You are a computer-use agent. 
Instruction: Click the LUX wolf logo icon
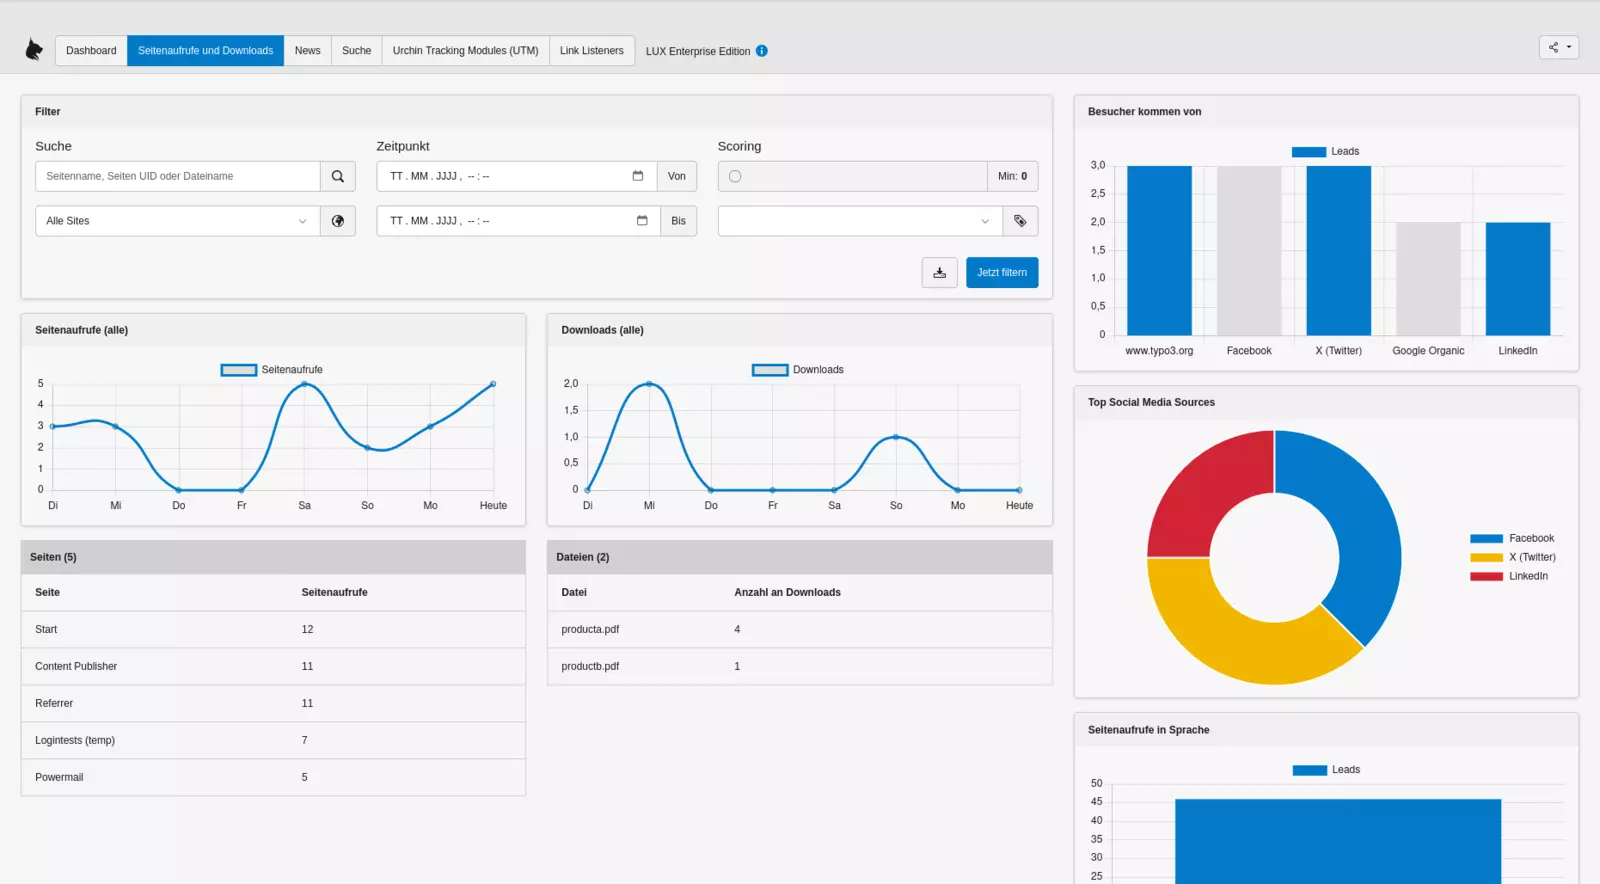[34, 50]
